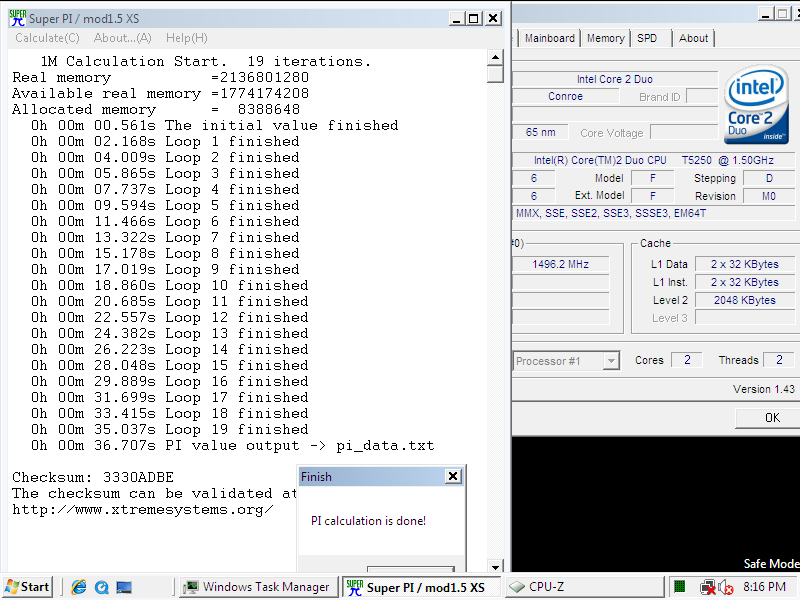Image resolution: width=800 pixels, height=600 pixels.
Task: Click the Version 1.43 label in CPU-Z
Action: coord(763,389)
